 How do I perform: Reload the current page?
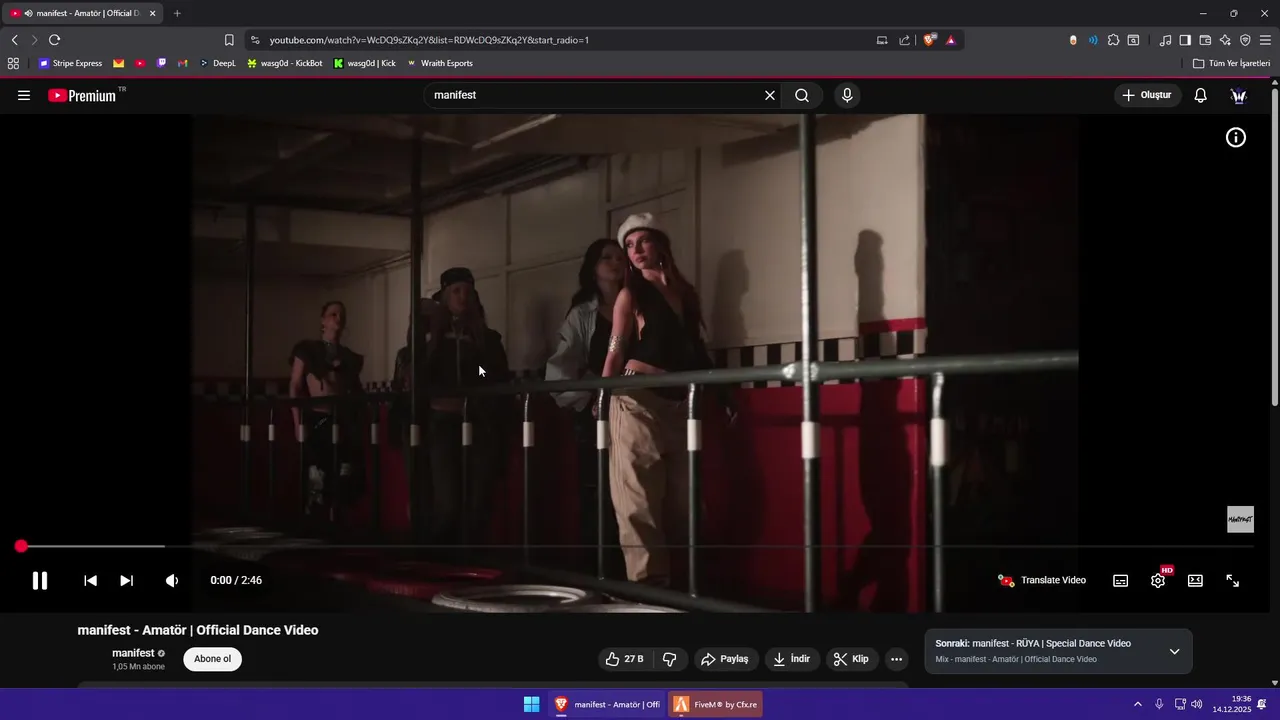(54, 40)
